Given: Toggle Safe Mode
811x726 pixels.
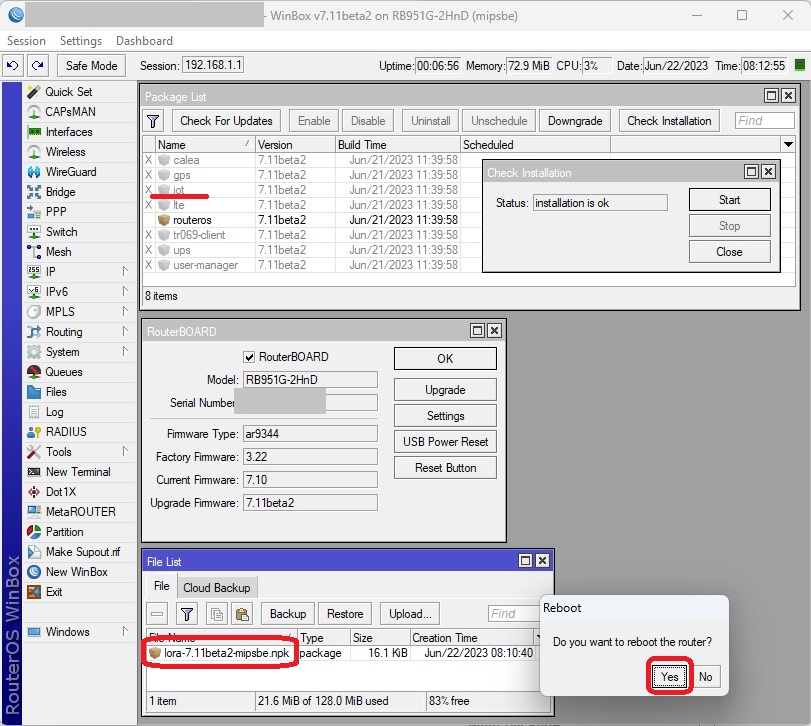Looking at the screenshot, I should coord(91,66).
